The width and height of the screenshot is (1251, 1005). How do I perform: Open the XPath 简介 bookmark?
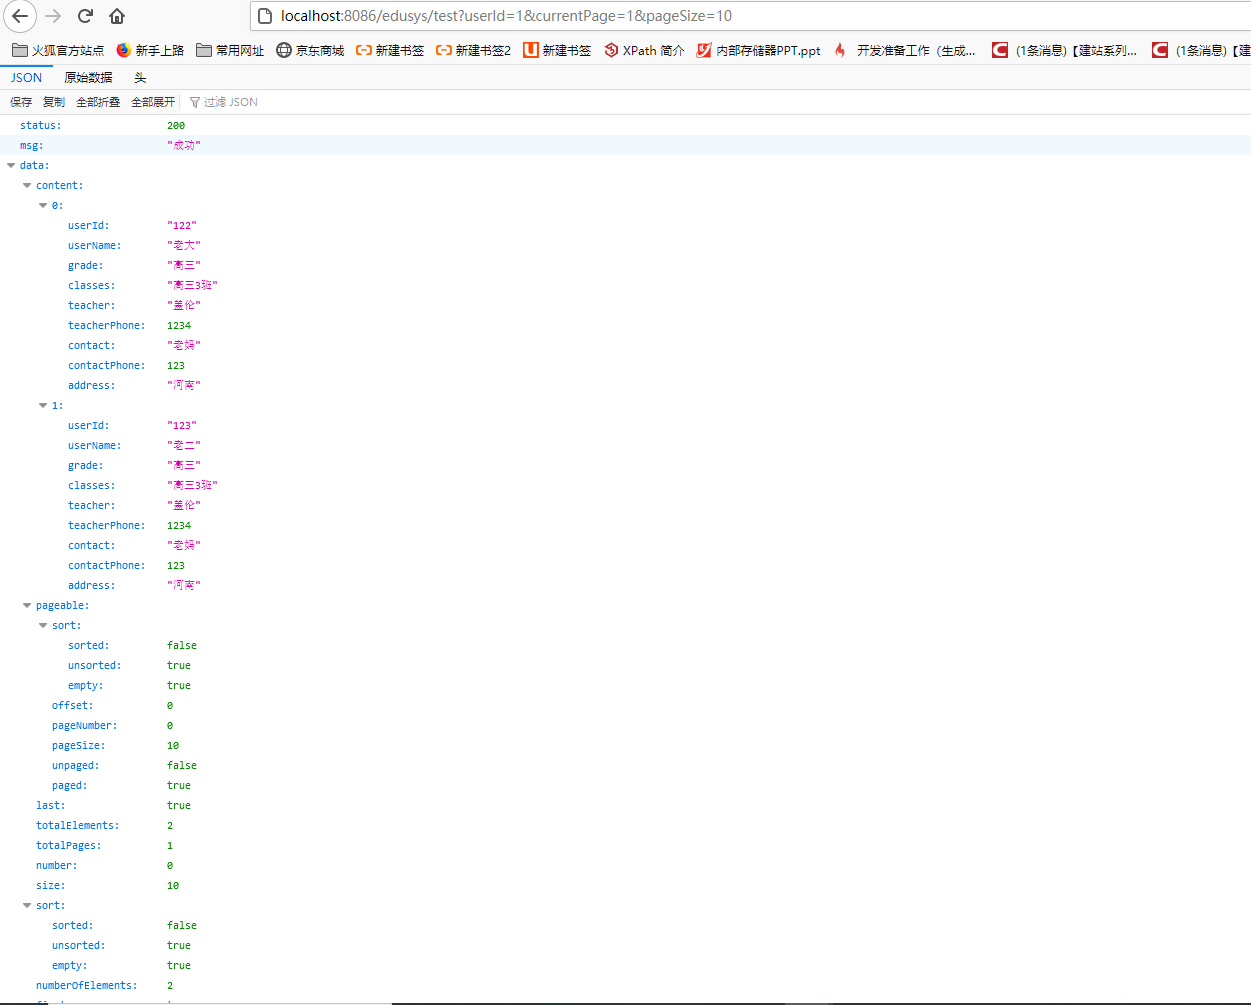pyautogui.click(x=644, y=50)
